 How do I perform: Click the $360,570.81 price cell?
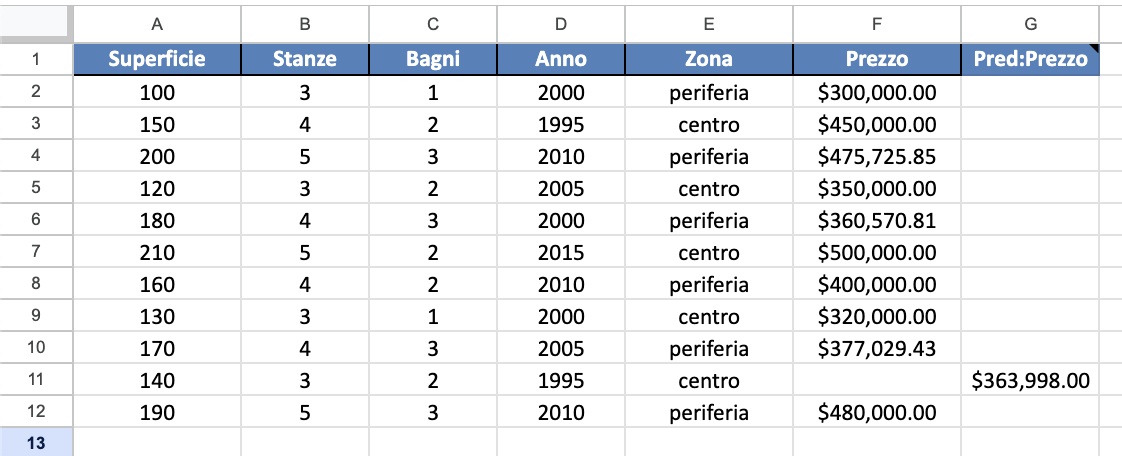point(877,220)
